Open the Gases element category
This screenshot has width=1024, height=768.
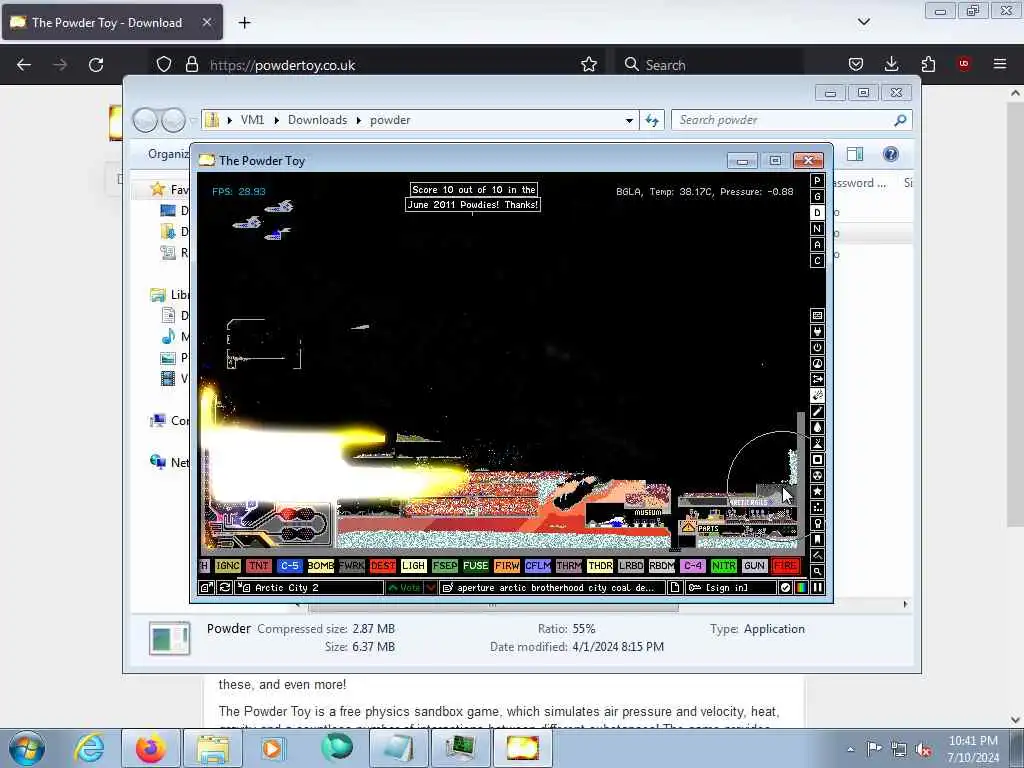pyautogui.click(x=817, y=411)
